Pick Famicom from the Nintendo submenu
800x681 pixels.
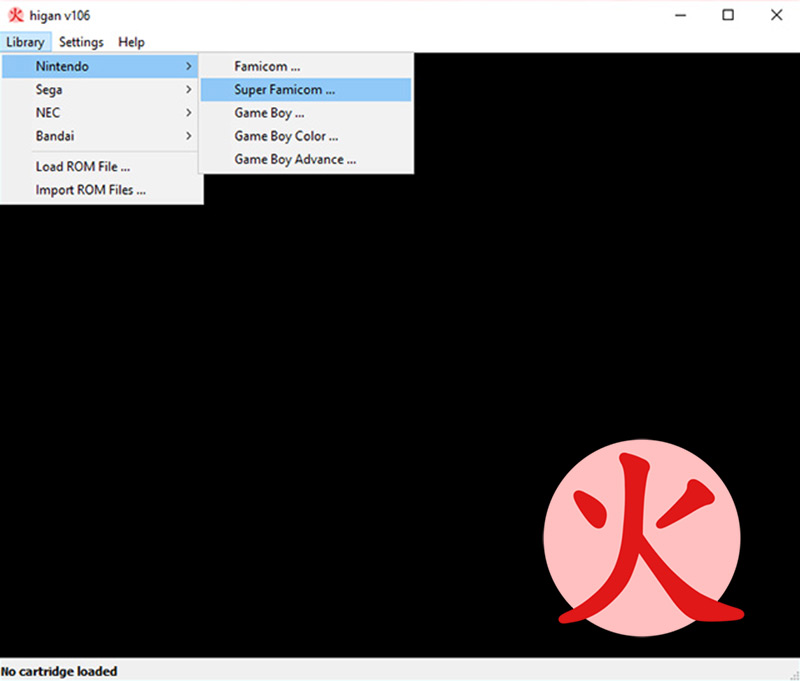(306, 66)
